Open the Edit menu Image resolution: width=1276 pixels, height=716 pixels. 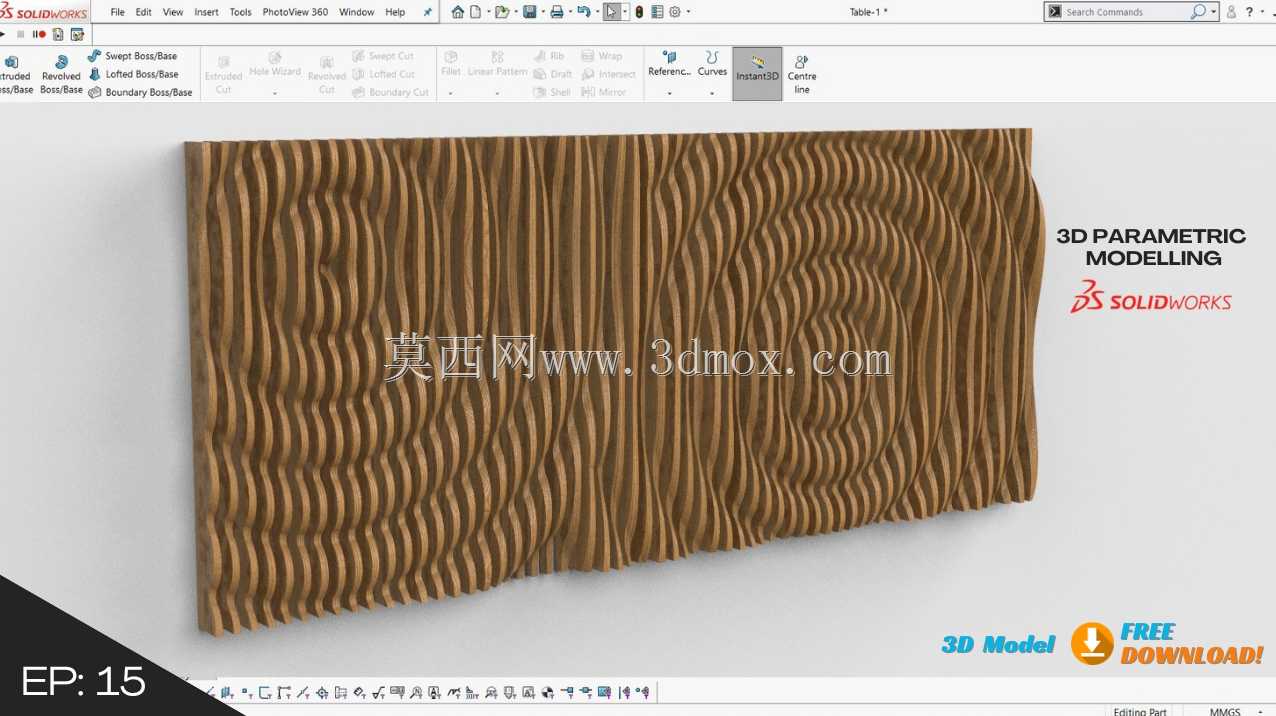click(x=144, y=12)
